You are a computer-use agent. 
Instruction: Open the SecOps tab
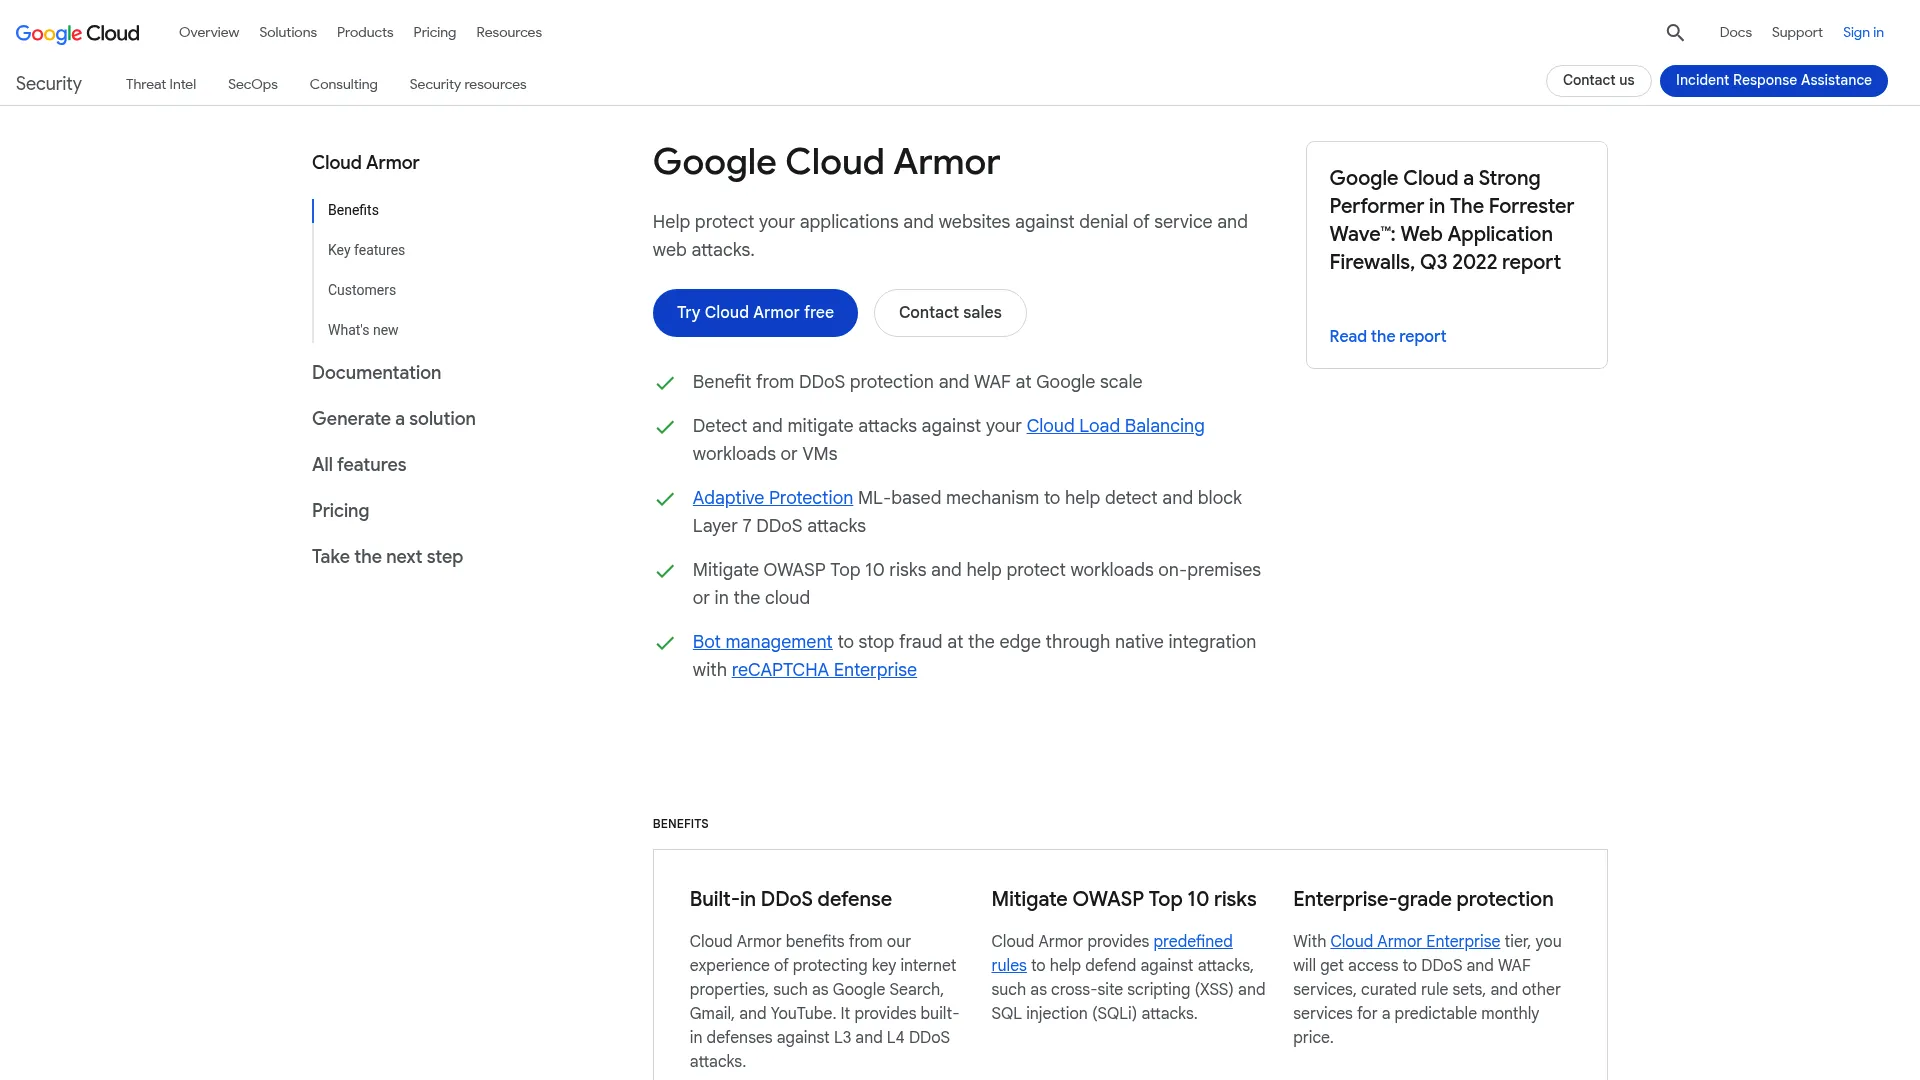[x=253, y=84]
